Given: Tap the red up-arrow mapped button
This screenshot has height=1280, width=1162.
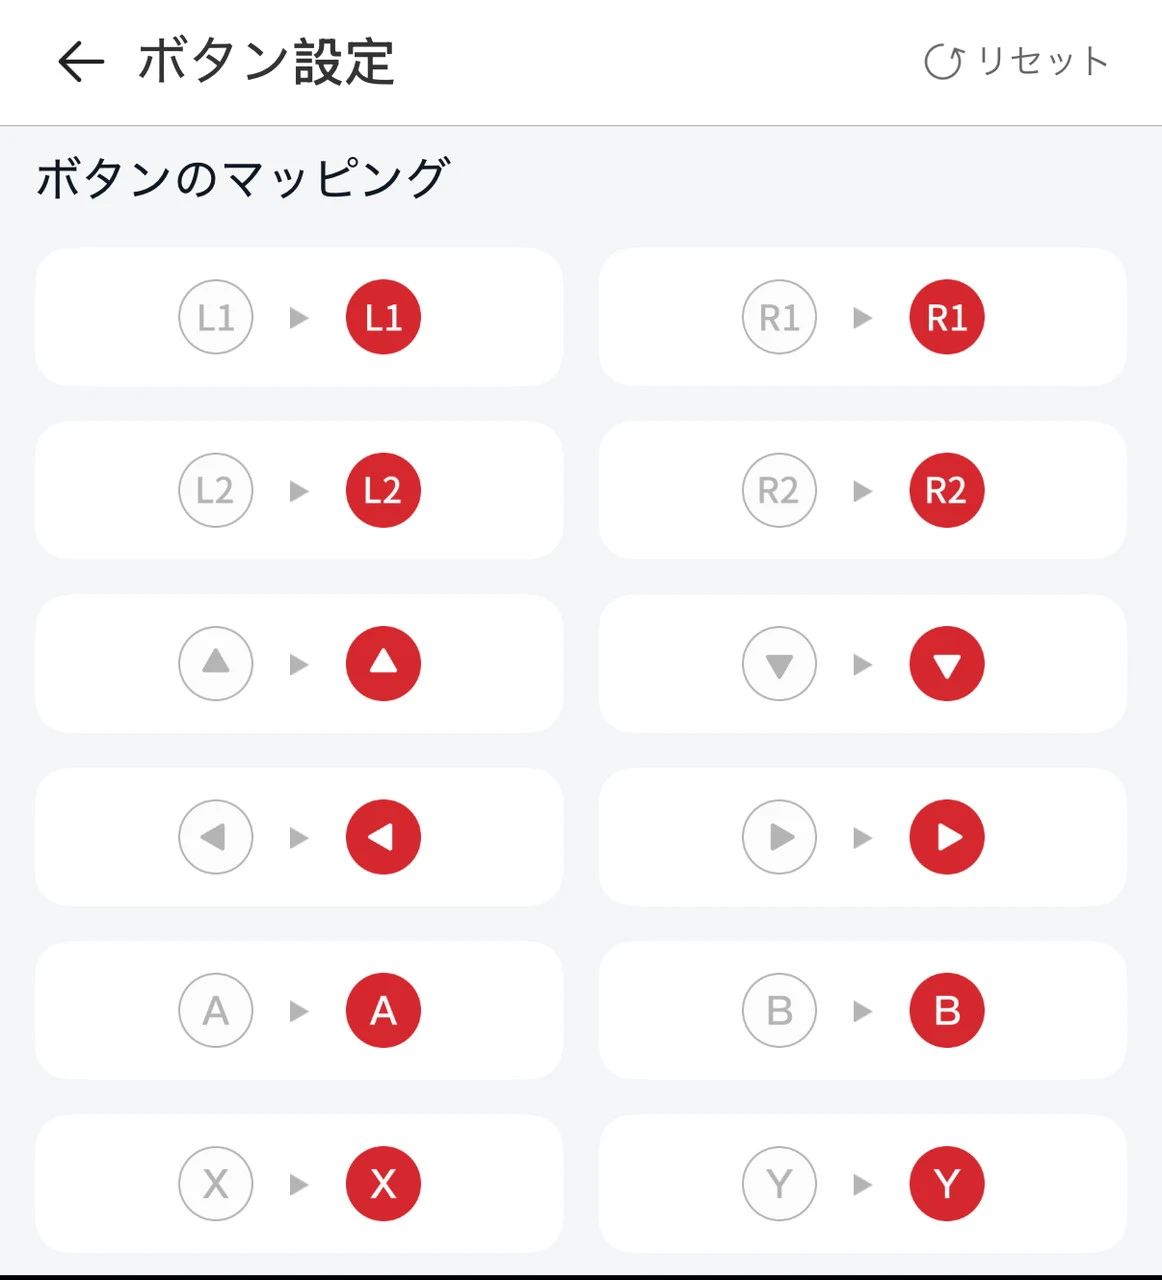Looking at the screenshot, I should (383, 664).
